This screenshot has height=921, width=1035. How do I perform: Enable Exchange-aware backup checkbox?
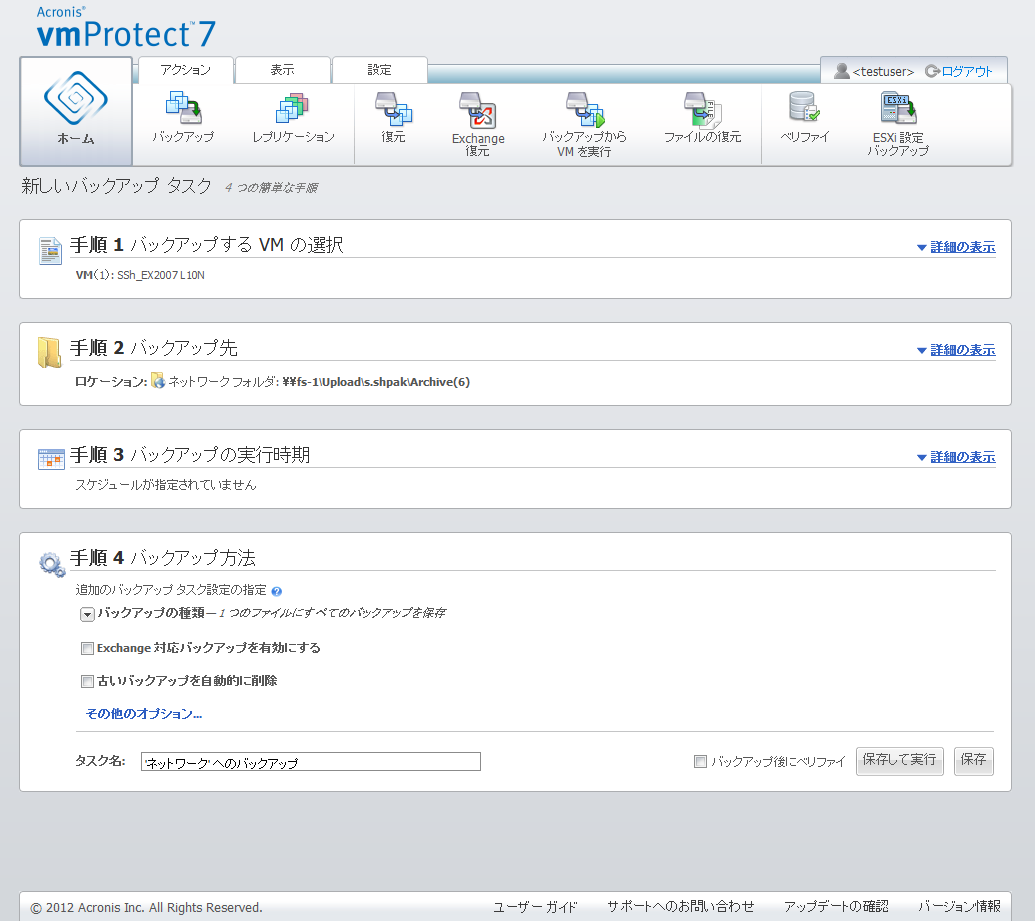pos(87,648)
